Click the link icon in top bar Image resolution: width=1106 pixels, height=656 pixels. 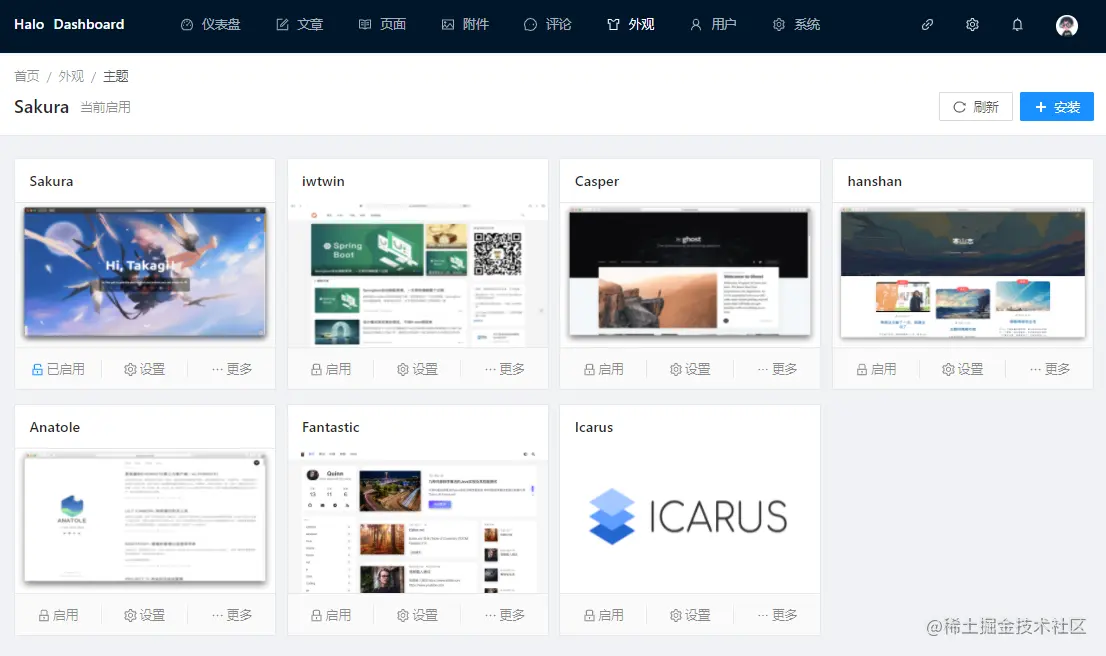click(x=928, y=25)
